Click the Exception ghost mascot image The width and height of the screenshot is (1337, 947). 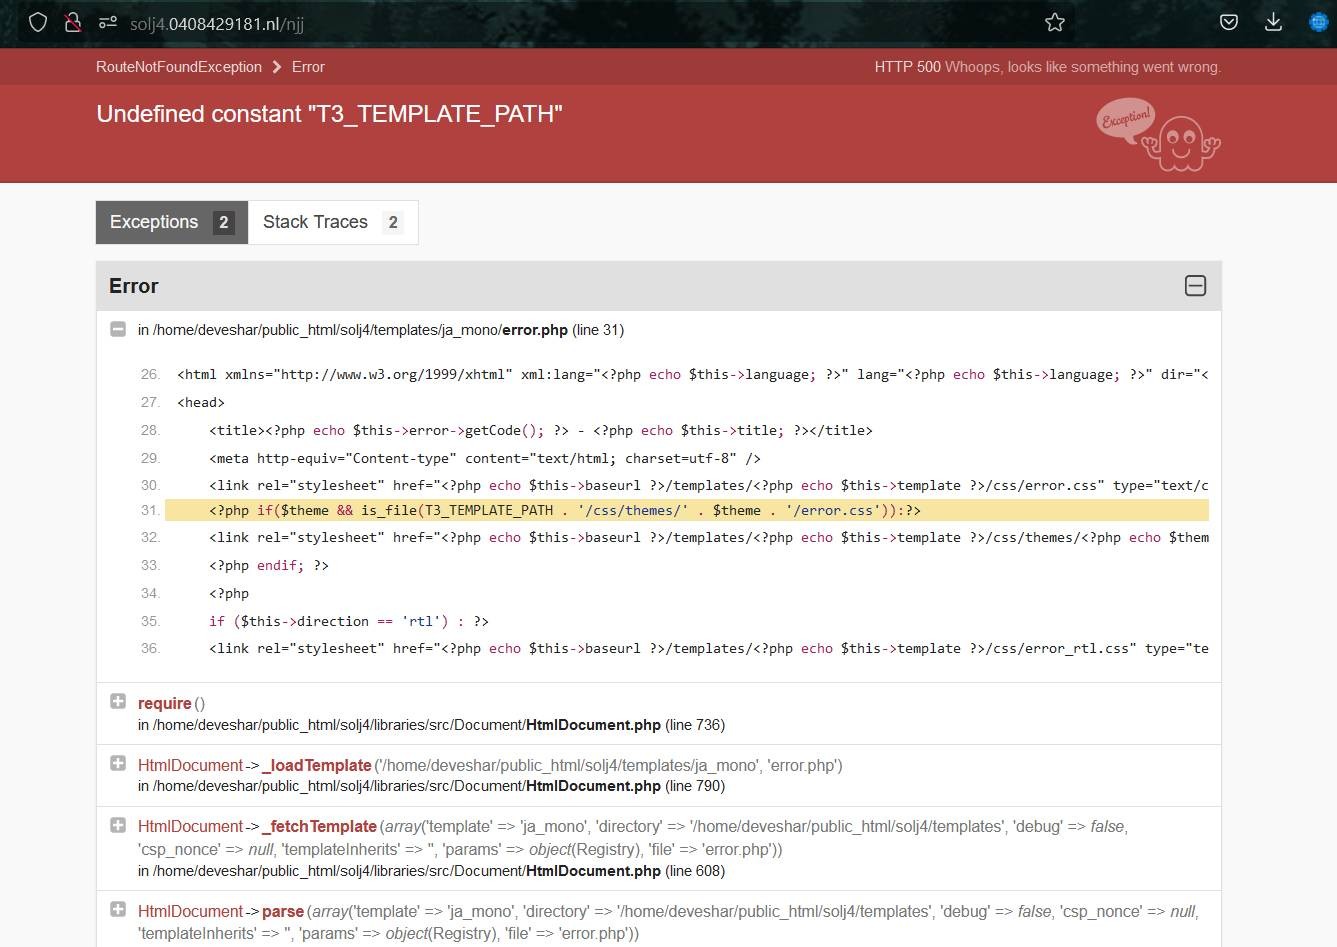pos(1159,135)
